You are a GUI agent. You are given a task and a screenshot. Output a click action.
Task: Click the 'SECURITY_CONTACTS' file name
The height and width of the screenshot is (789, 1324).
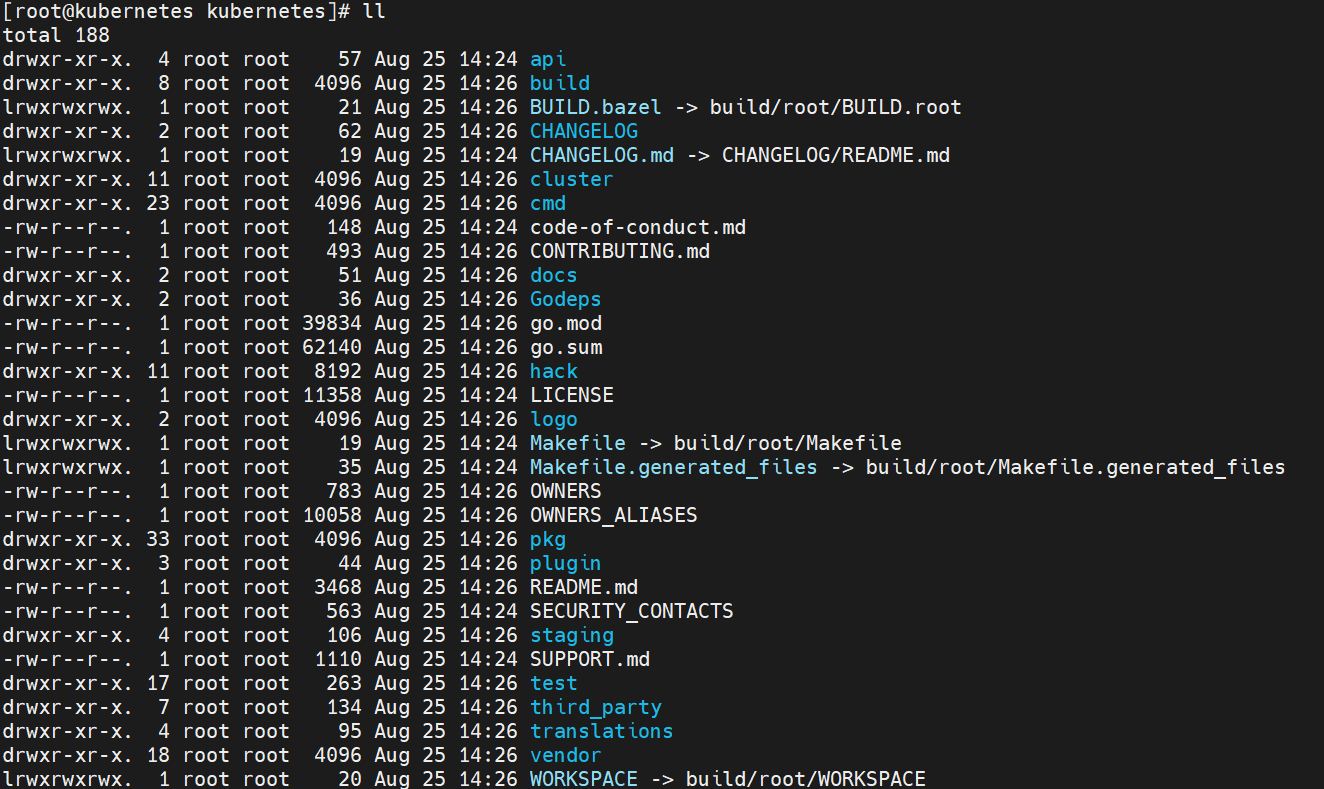[632, 611]
